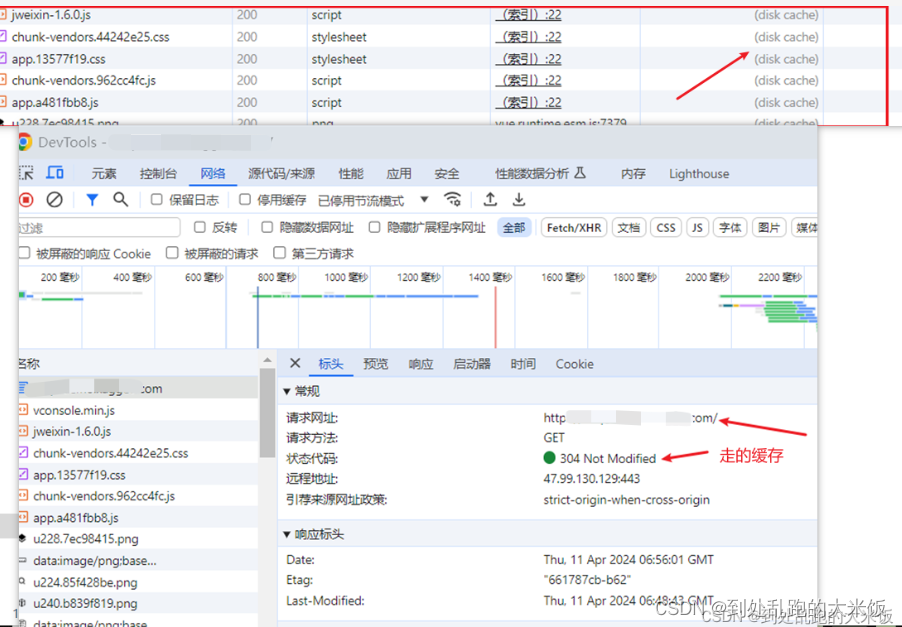Switch to the 网络 tab
This screenshot has height=627, width=902.
click(x=213, y=174)
